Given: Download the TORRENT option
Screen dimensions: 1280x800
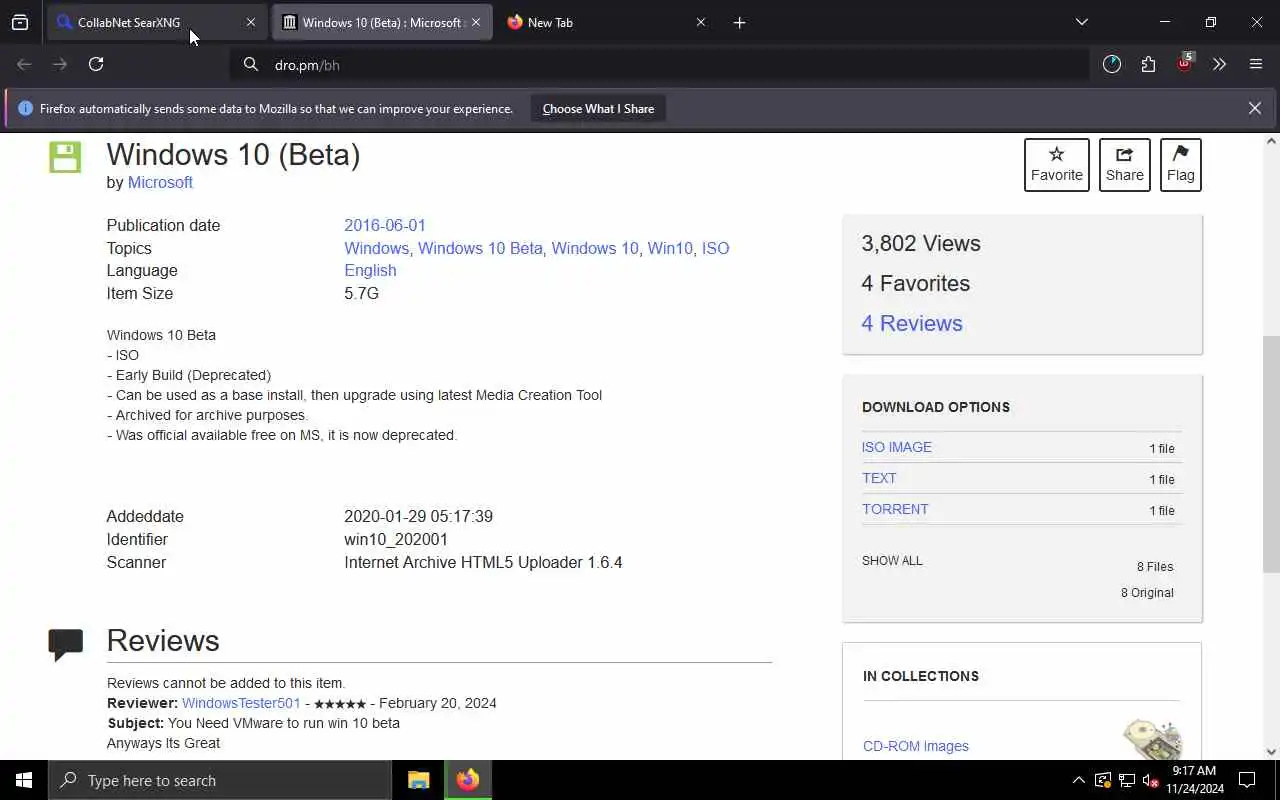Looking at the screenshot, I should (895, 509).
